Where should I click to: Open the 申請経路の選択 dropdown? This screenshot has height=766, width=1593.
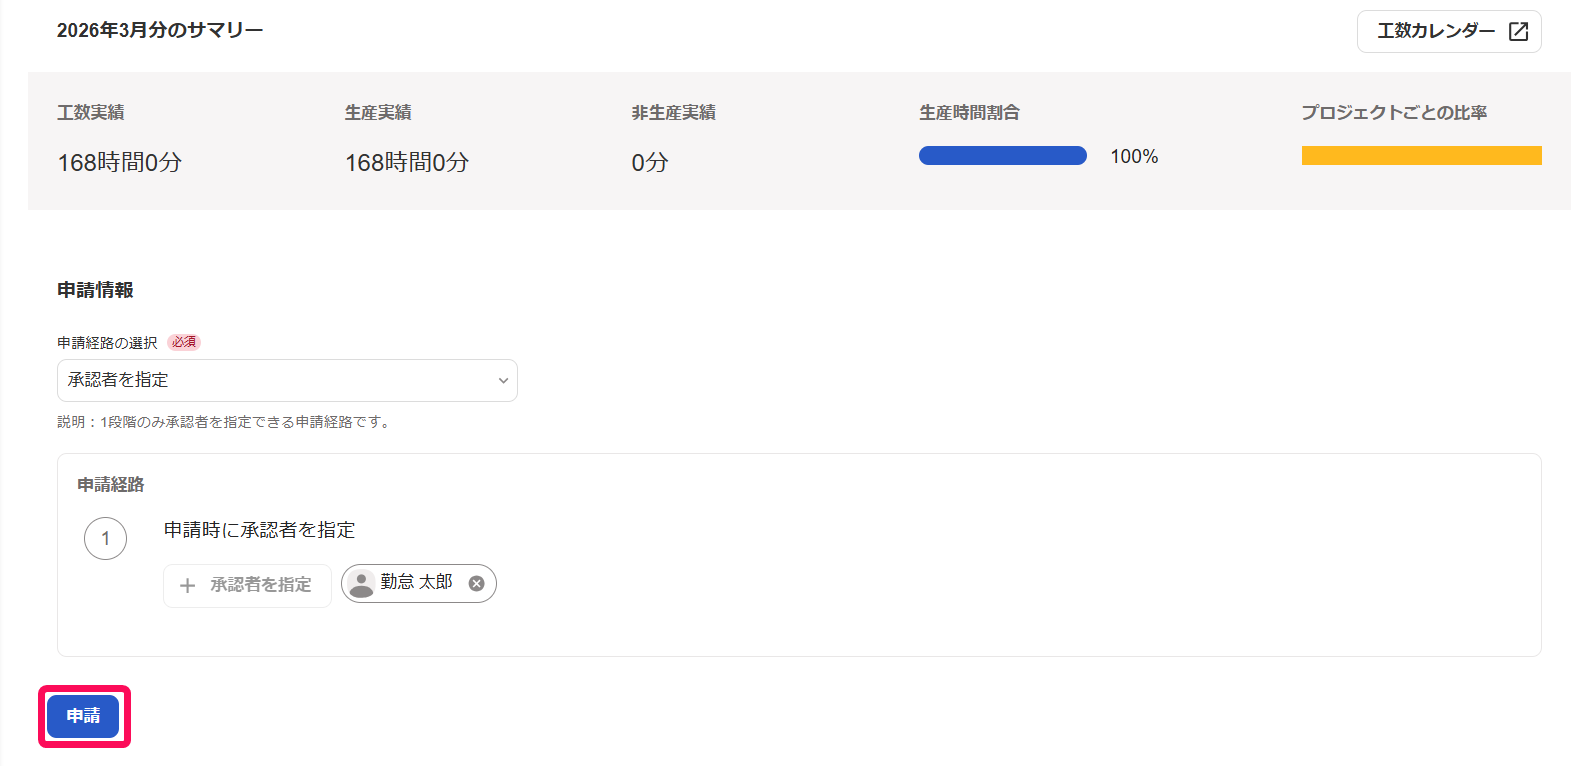click(287, 381)
